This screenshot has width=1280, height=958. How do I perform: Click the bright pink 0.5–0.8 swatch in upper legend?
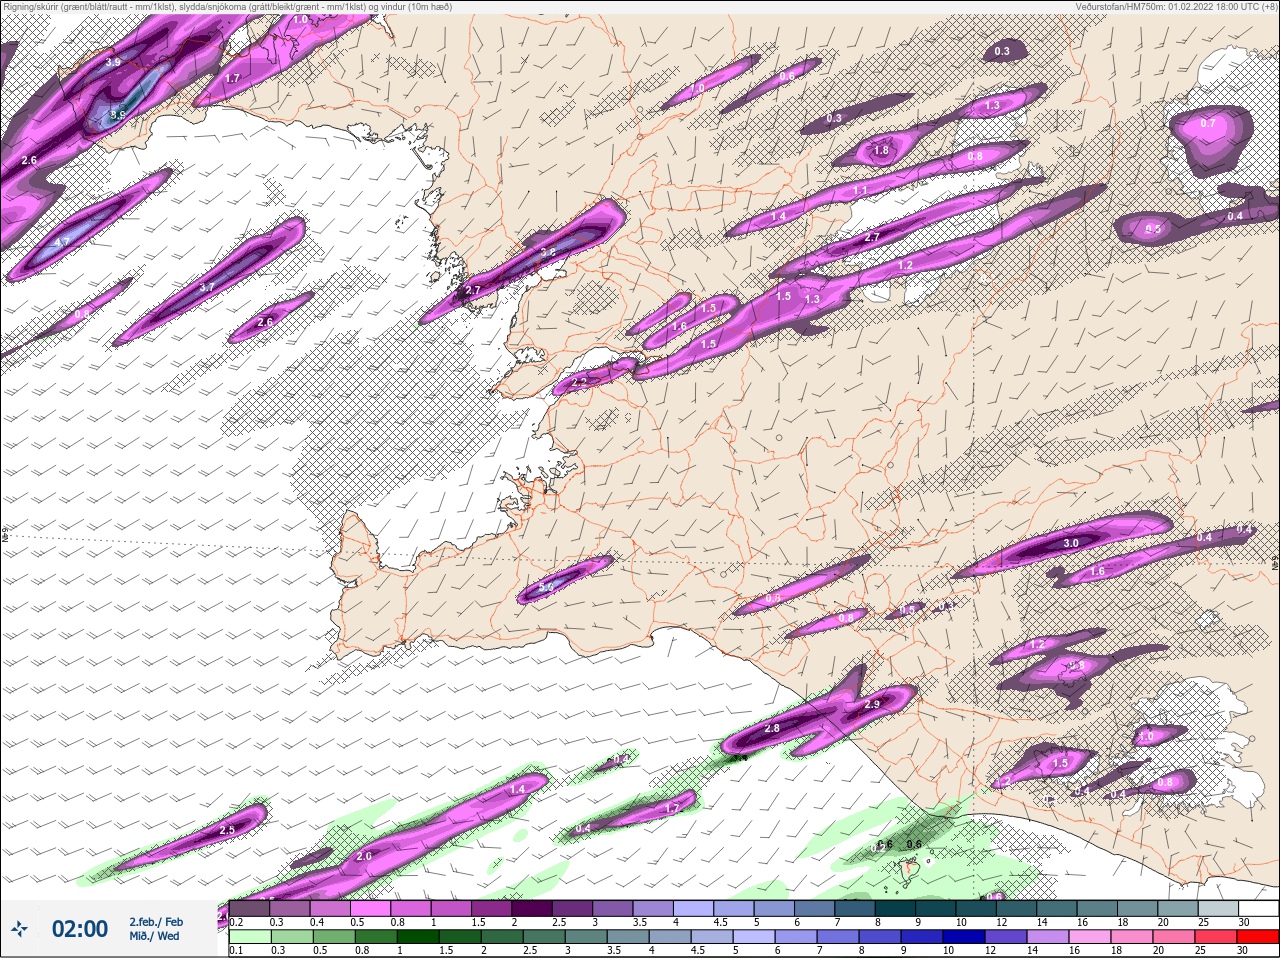[370, 908]
